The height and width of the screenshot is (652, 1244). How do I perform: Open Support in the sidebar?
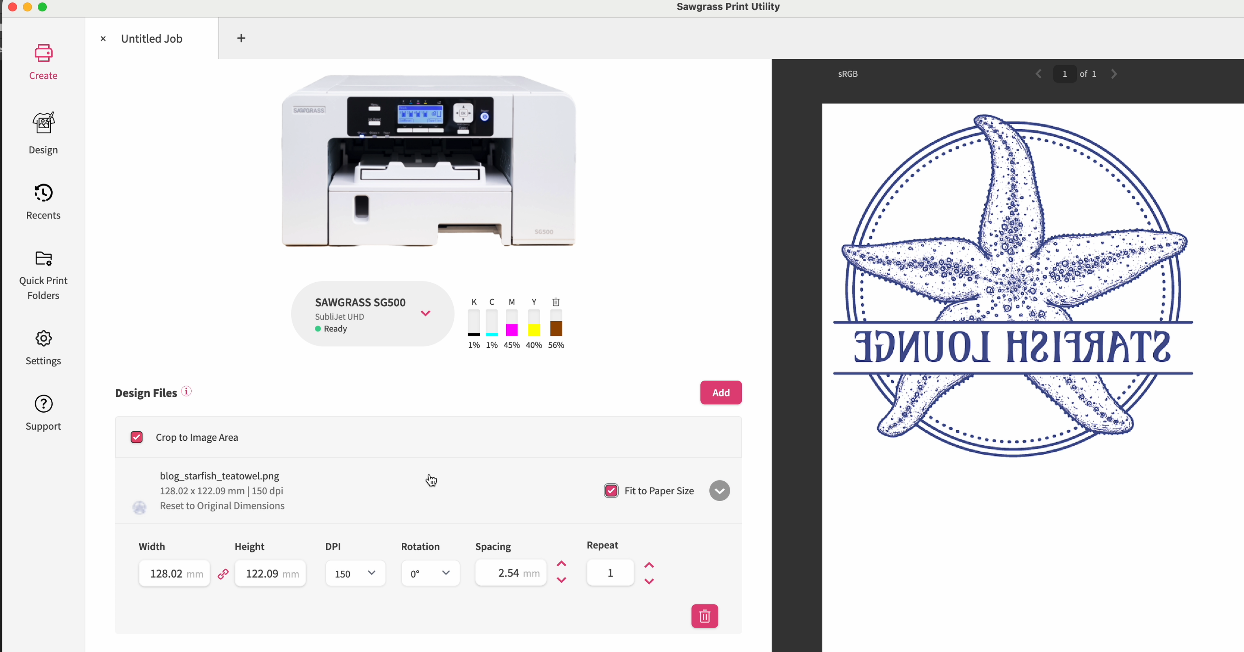click(x=43, y=412)
